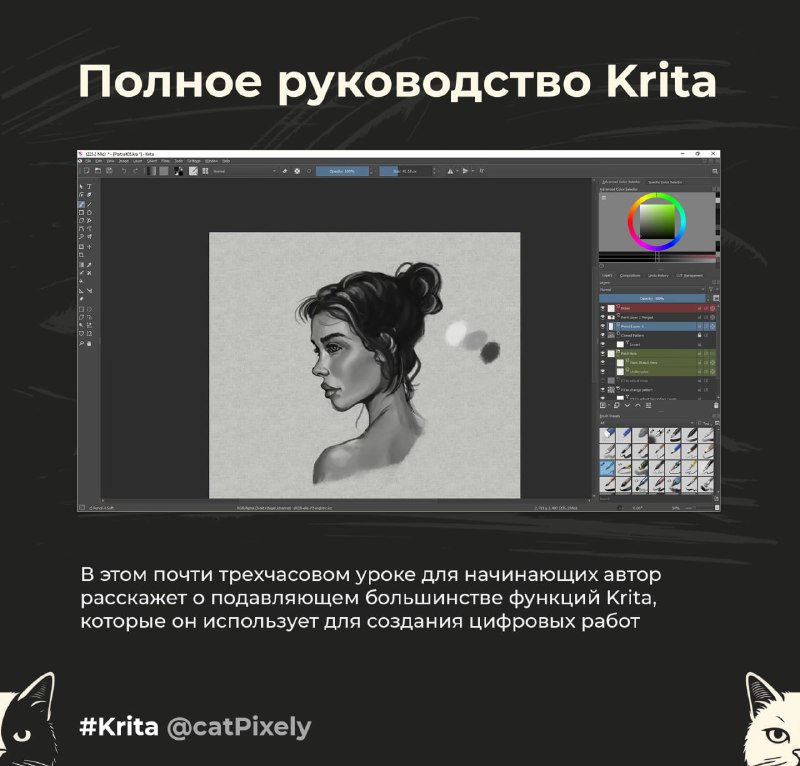This screenshot has width=800, height=766.
Task: Click the toolbar opacity stepper arrows
Action: pyautogui.click(x=371, y=171)
